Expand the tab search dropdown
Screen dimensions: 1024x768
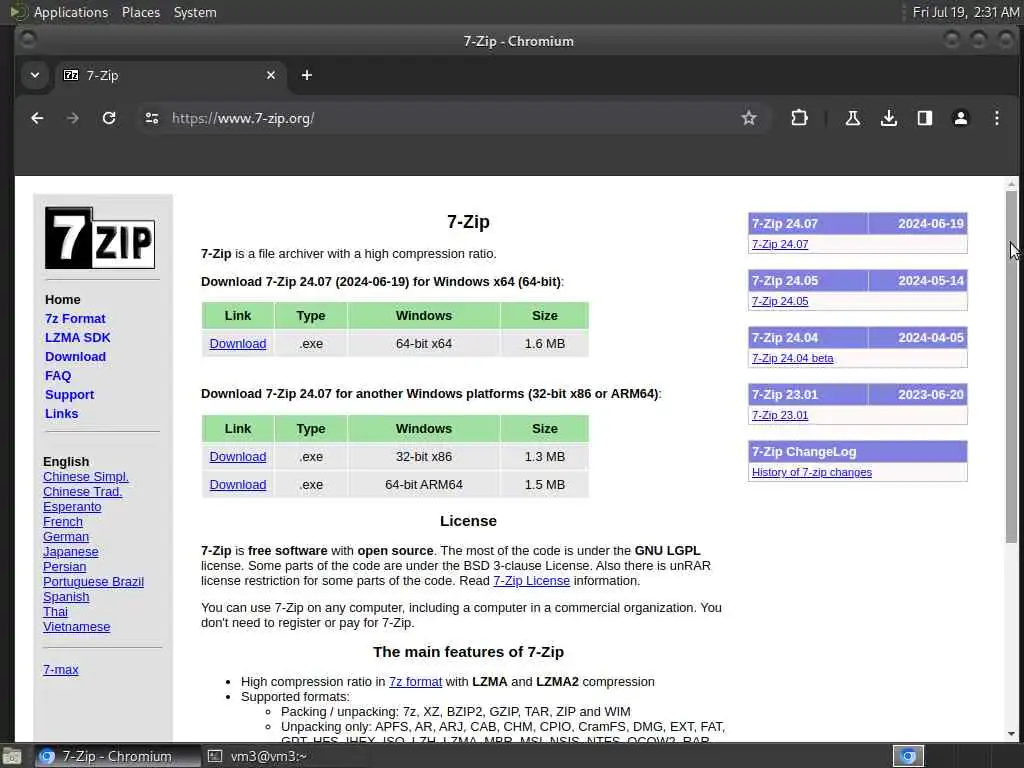(35, 75)
